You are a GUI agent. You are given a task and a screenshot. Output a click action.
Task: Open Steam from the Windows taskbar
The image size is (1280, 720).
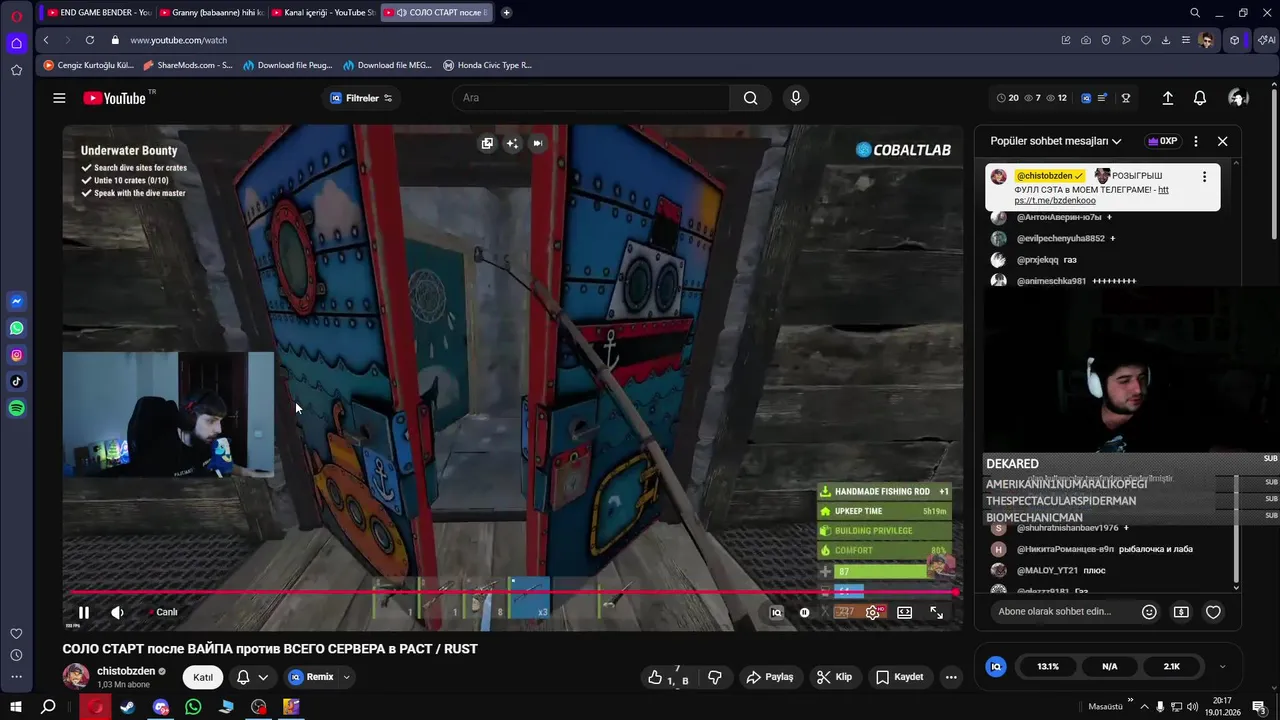pyautogui.click(x=127, y=707)
